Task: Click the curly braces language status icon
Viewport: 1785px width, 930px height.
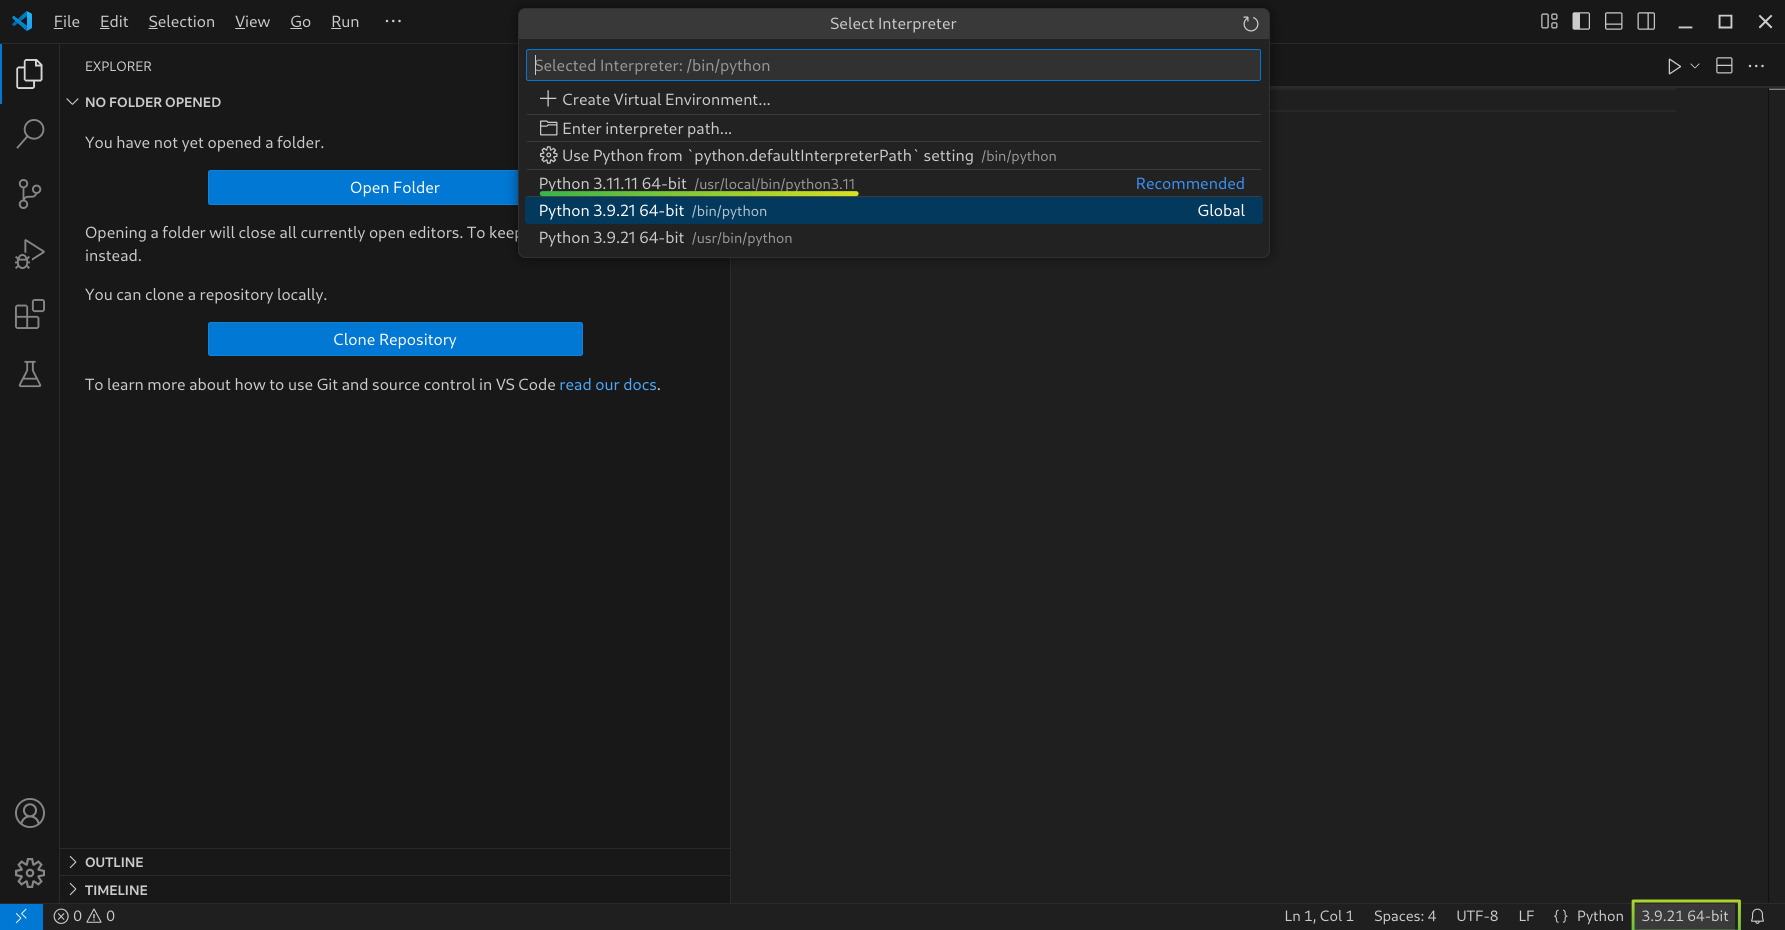Action: coord(1560,916)
